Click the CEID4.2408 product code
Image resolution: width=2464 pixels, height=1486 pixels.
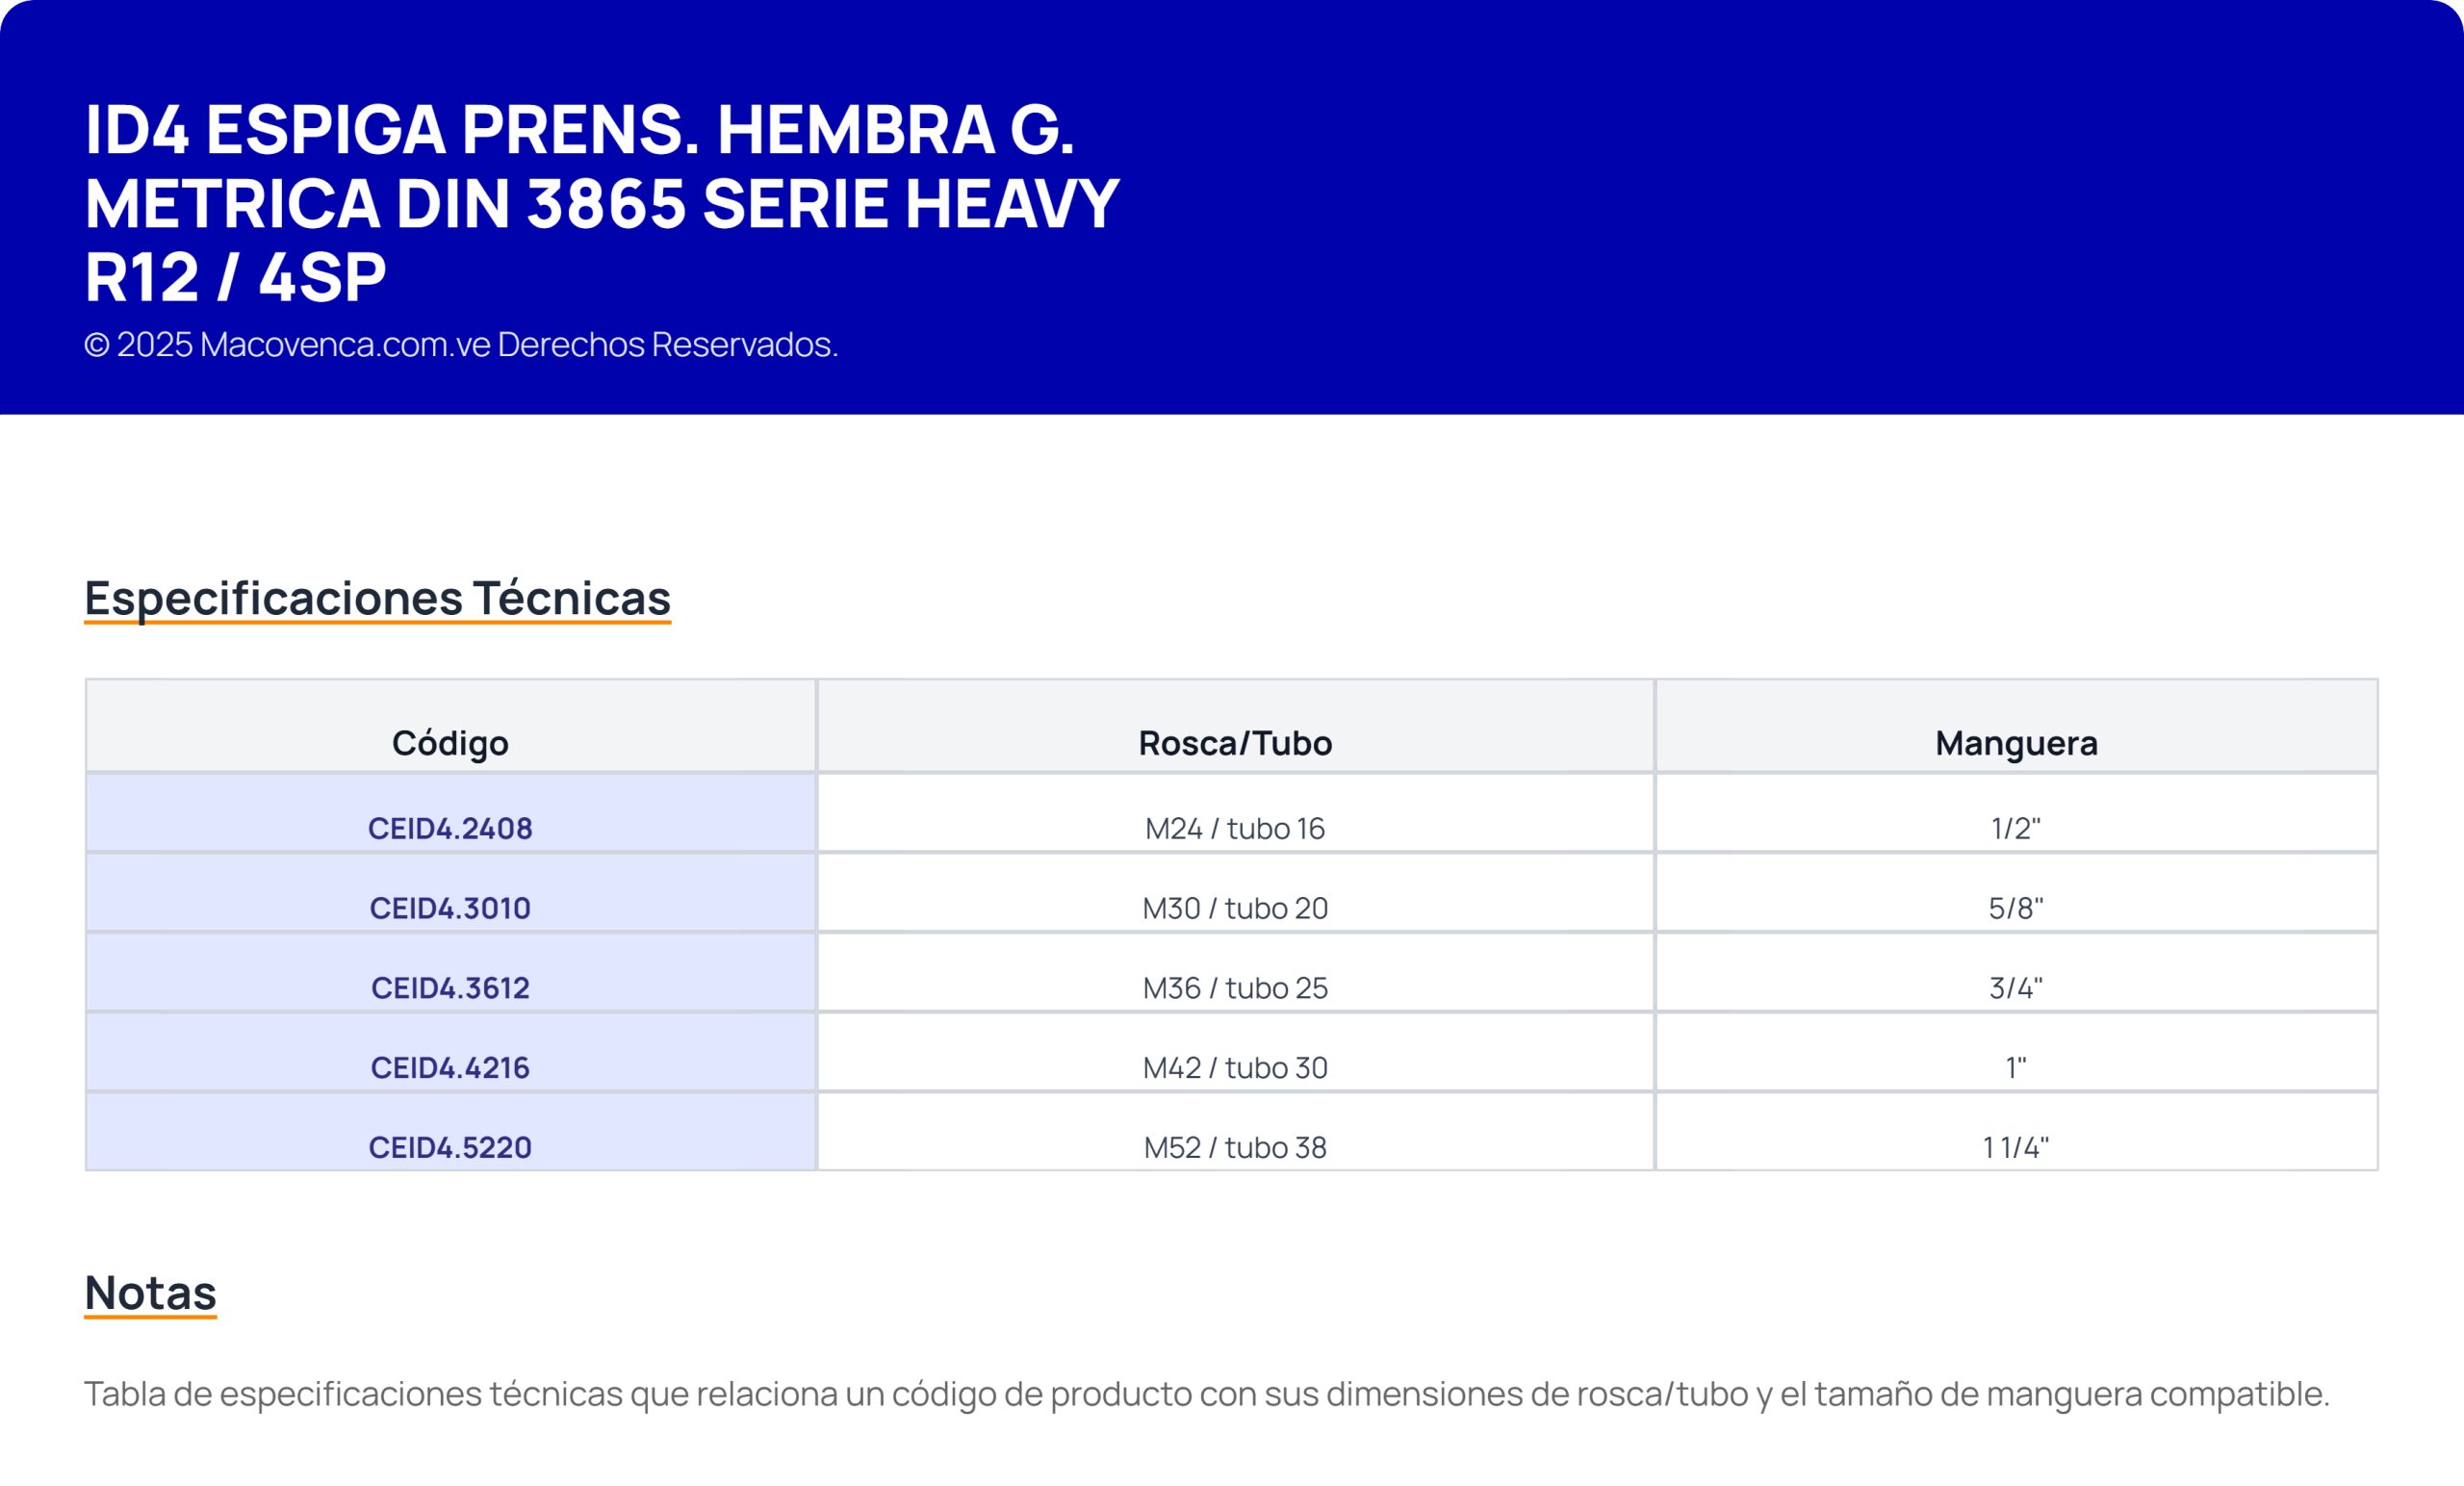[x=450, y=828]
